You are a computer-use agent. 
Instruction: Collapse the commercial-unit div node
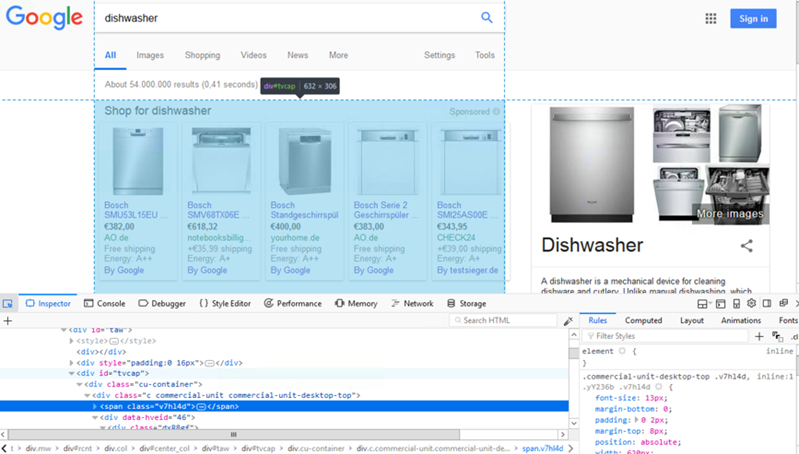coord(87,395)
